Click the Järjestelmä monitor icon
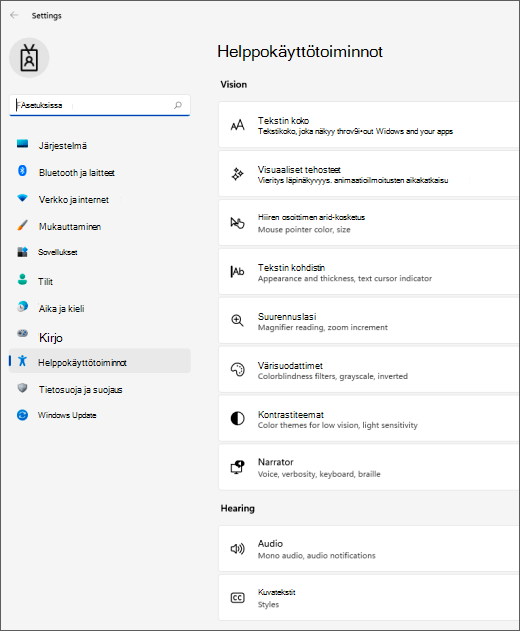The height and width of the screenshot is (631, 520). (23, 144)
